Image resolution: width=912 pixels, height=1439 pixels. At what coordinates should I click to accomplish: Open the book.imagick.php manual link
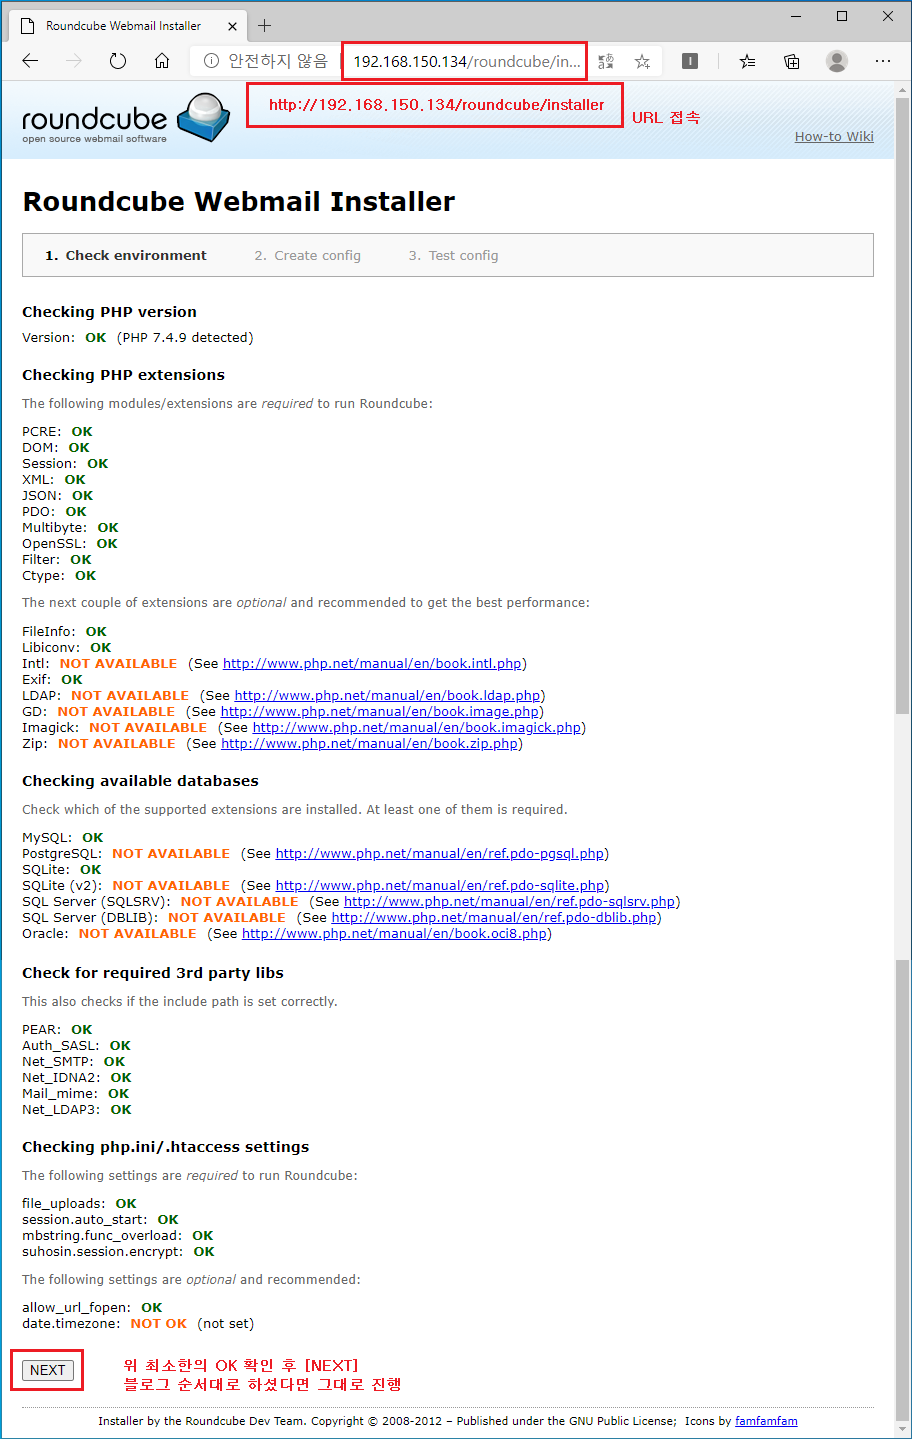417,727
